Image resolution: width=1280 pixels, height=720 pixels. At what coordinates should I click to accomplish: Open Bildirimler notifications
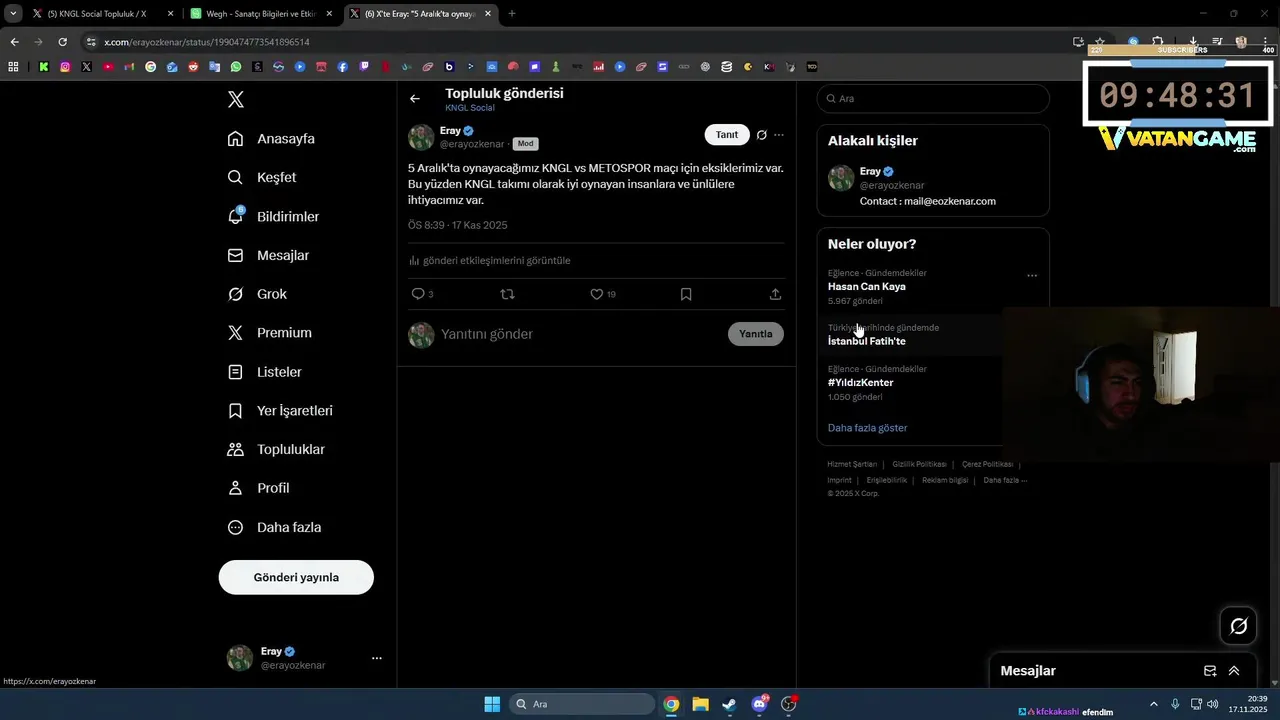point(273,216)
